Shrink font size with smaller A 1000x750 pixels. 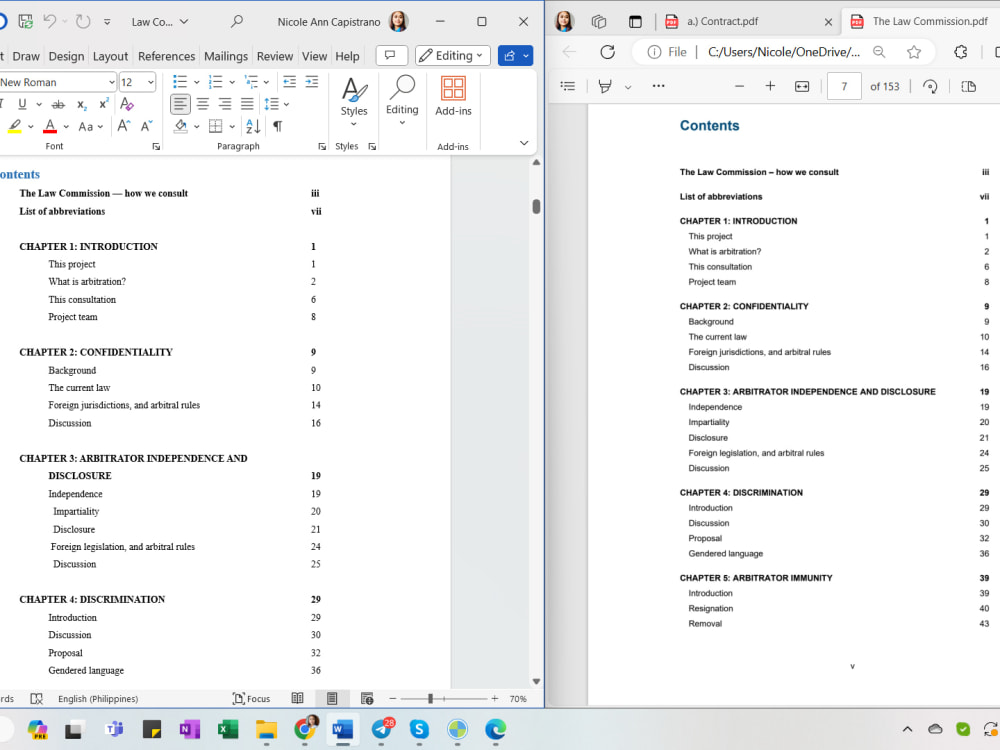click(x=146, y=126)
